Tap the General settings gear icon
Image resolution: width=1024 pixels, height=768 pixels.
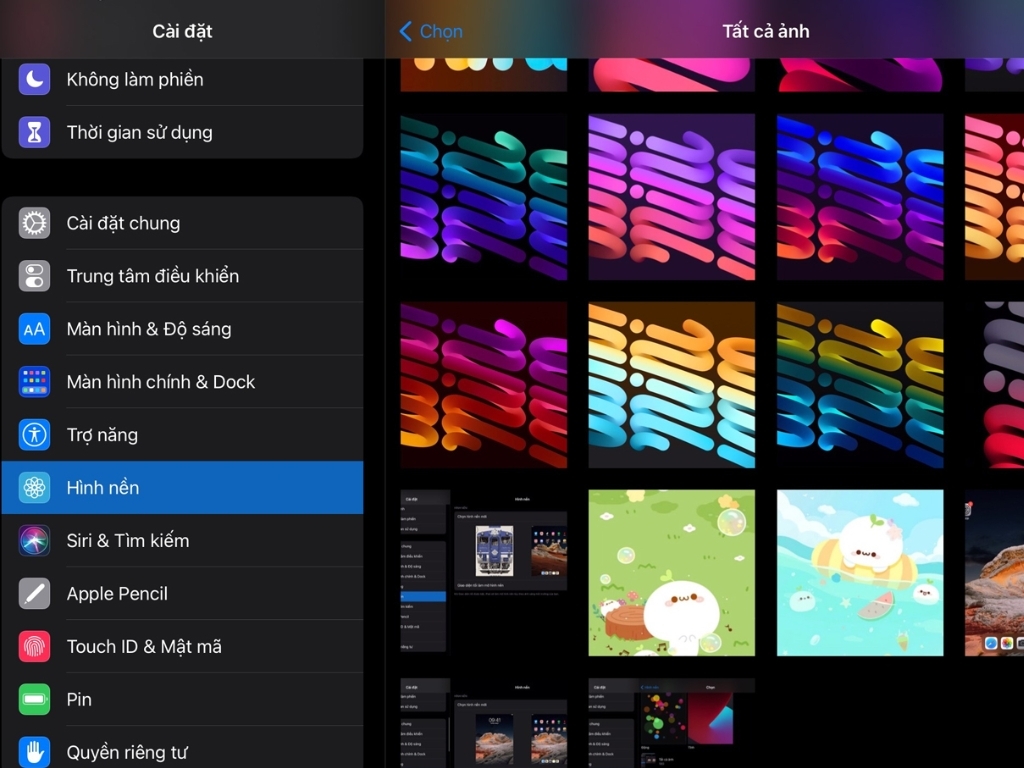point(34,223)
